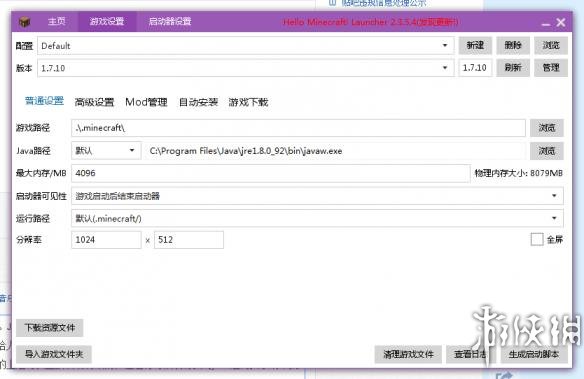Open the 游戏下载 sub-tab
The image size is (584, 379).
coord(248,102)
